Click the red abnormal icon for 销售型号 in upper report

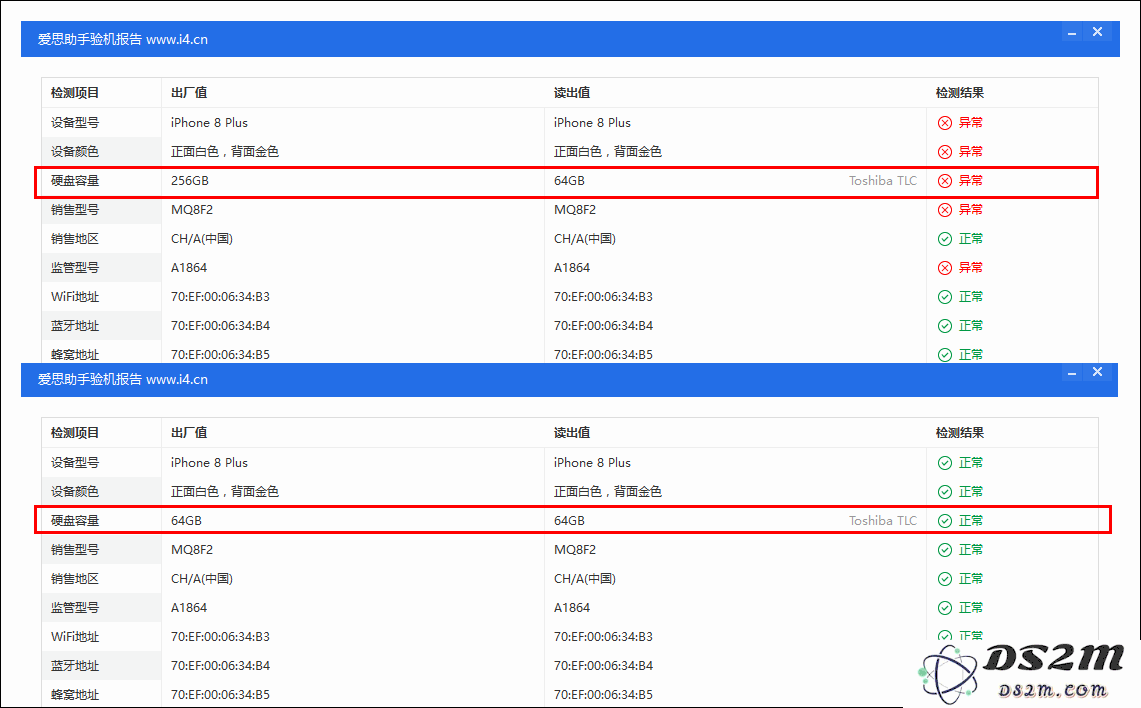(945, 210)
